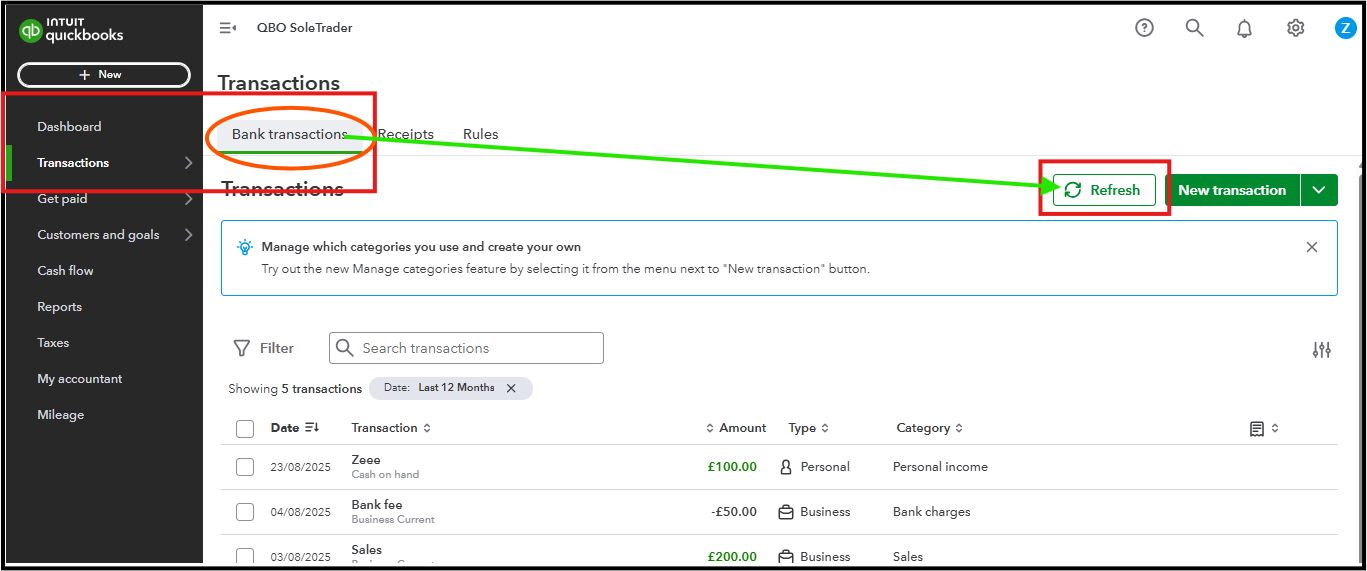Open notifications bell icon
Screen dimensions: 1367x571
point(1244,28)
